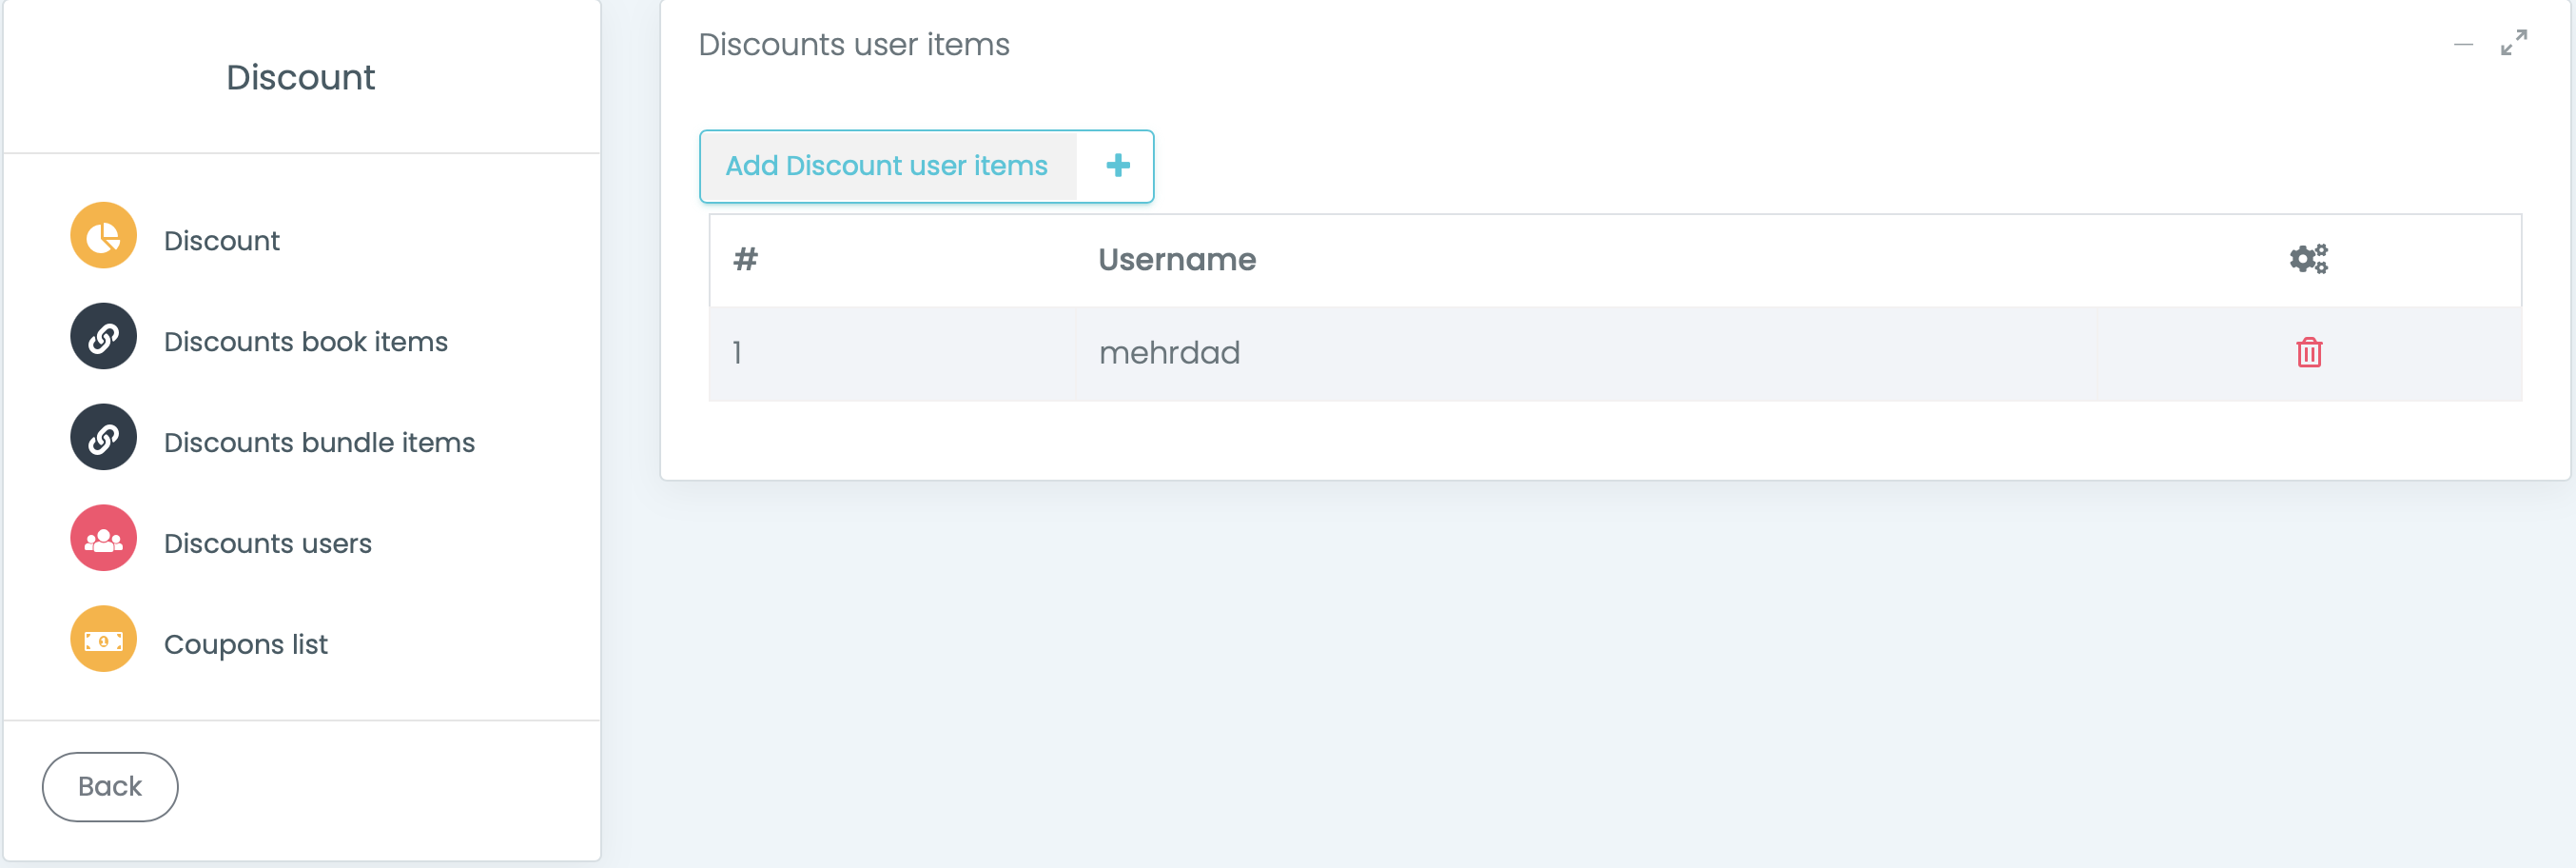The height and width of the screenshot is (868, 2576).
Task: Collapse the Discounts user items panel
Action: pyautogui.click(x=2463, y=45)
